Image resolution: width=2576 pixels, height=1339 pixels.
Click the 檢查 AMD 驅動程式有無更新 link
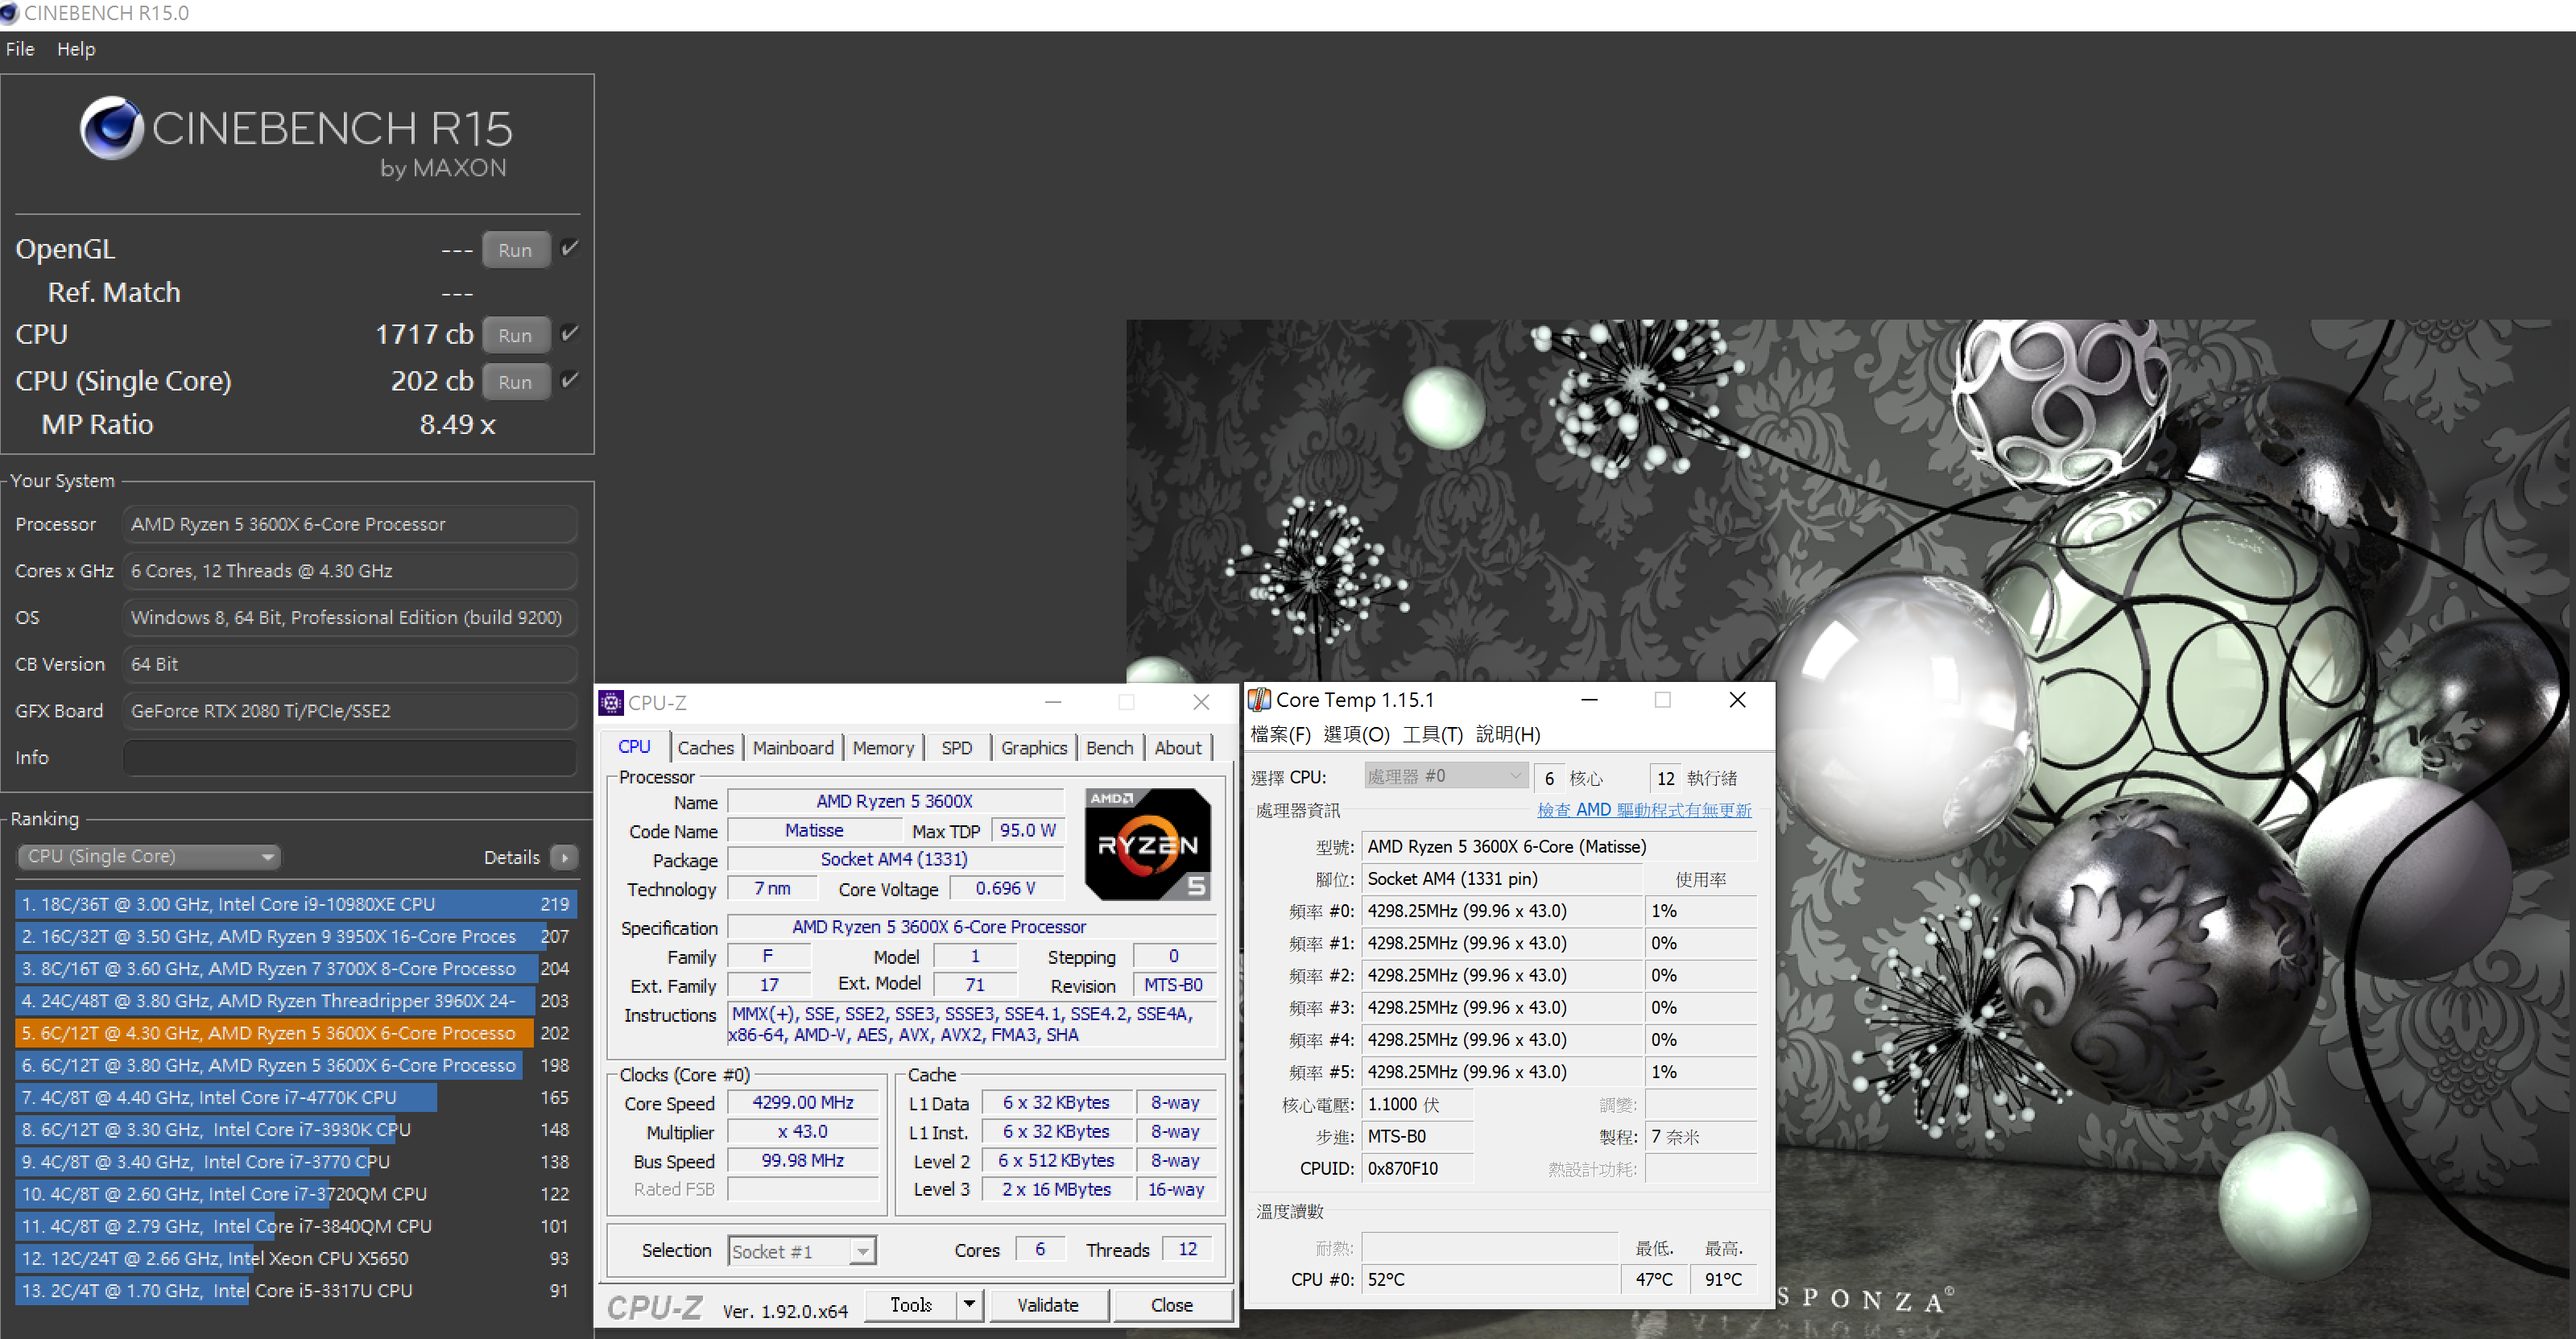[x=1644, y=810]
